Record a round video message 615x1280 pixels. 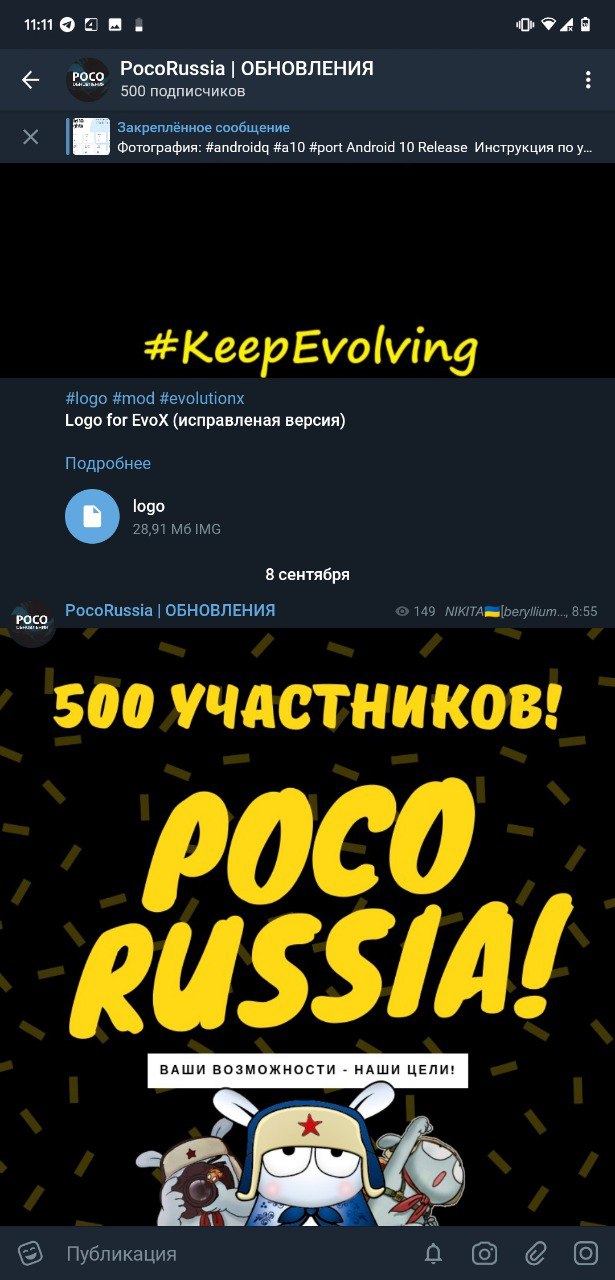point(586,1253)
